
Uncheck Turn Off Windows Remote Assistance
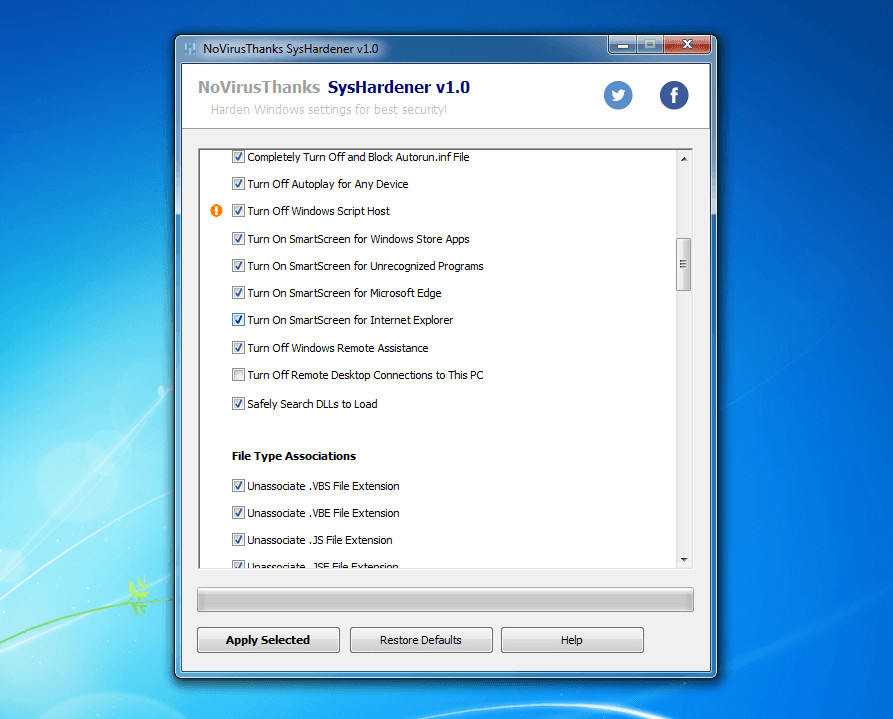(238, 348)
